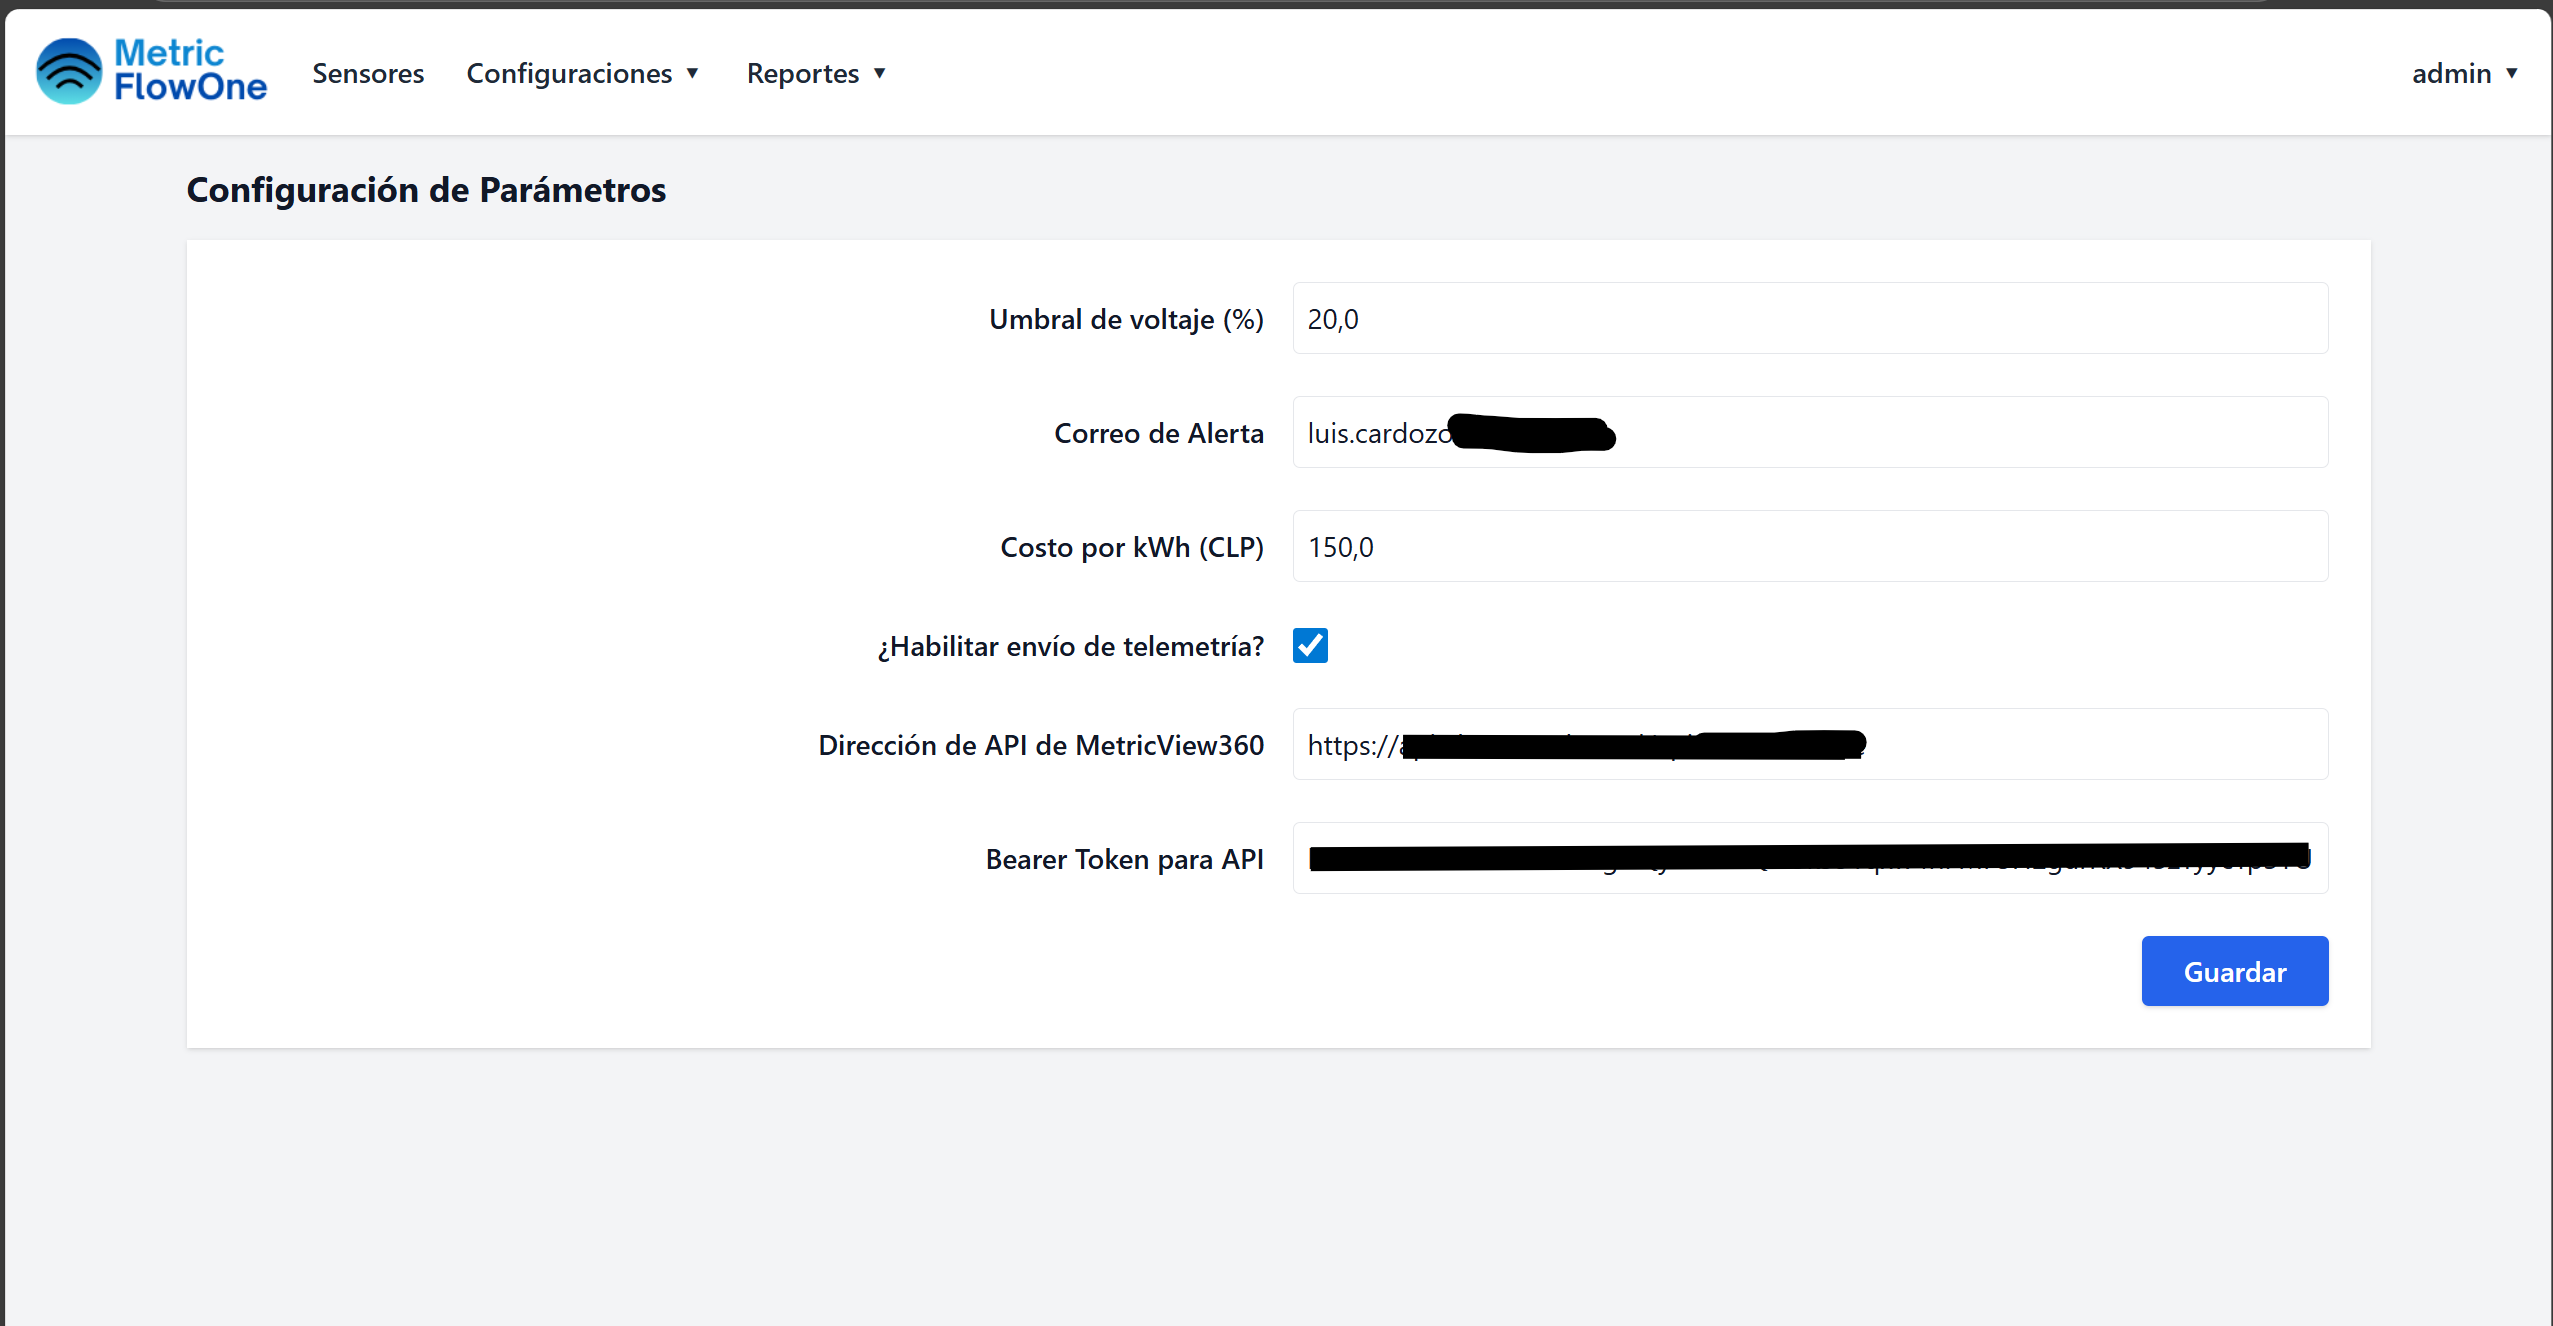Click the admin dropdown triangle
This screenshot has width=2553, height=1326.
(x=2511, y=73)
